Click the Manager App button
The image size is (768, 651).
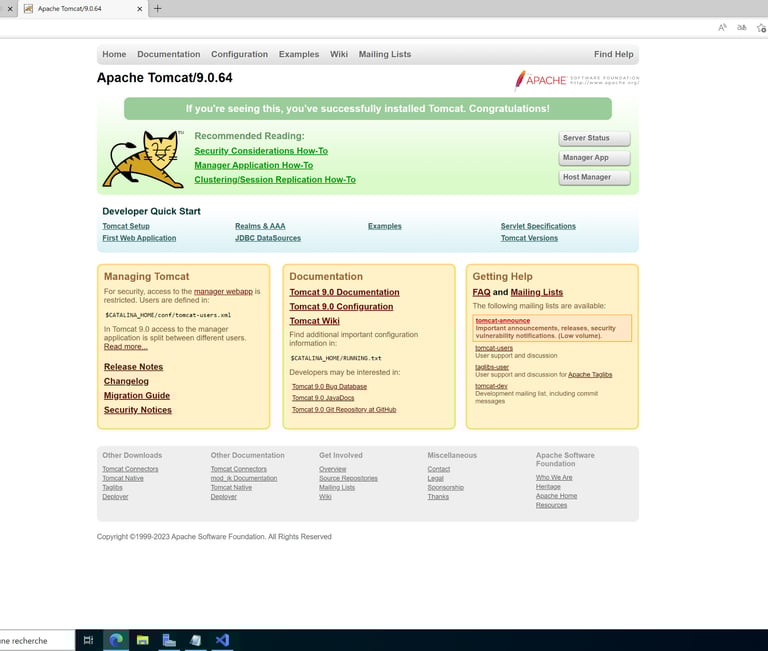[x=594, y=158]
